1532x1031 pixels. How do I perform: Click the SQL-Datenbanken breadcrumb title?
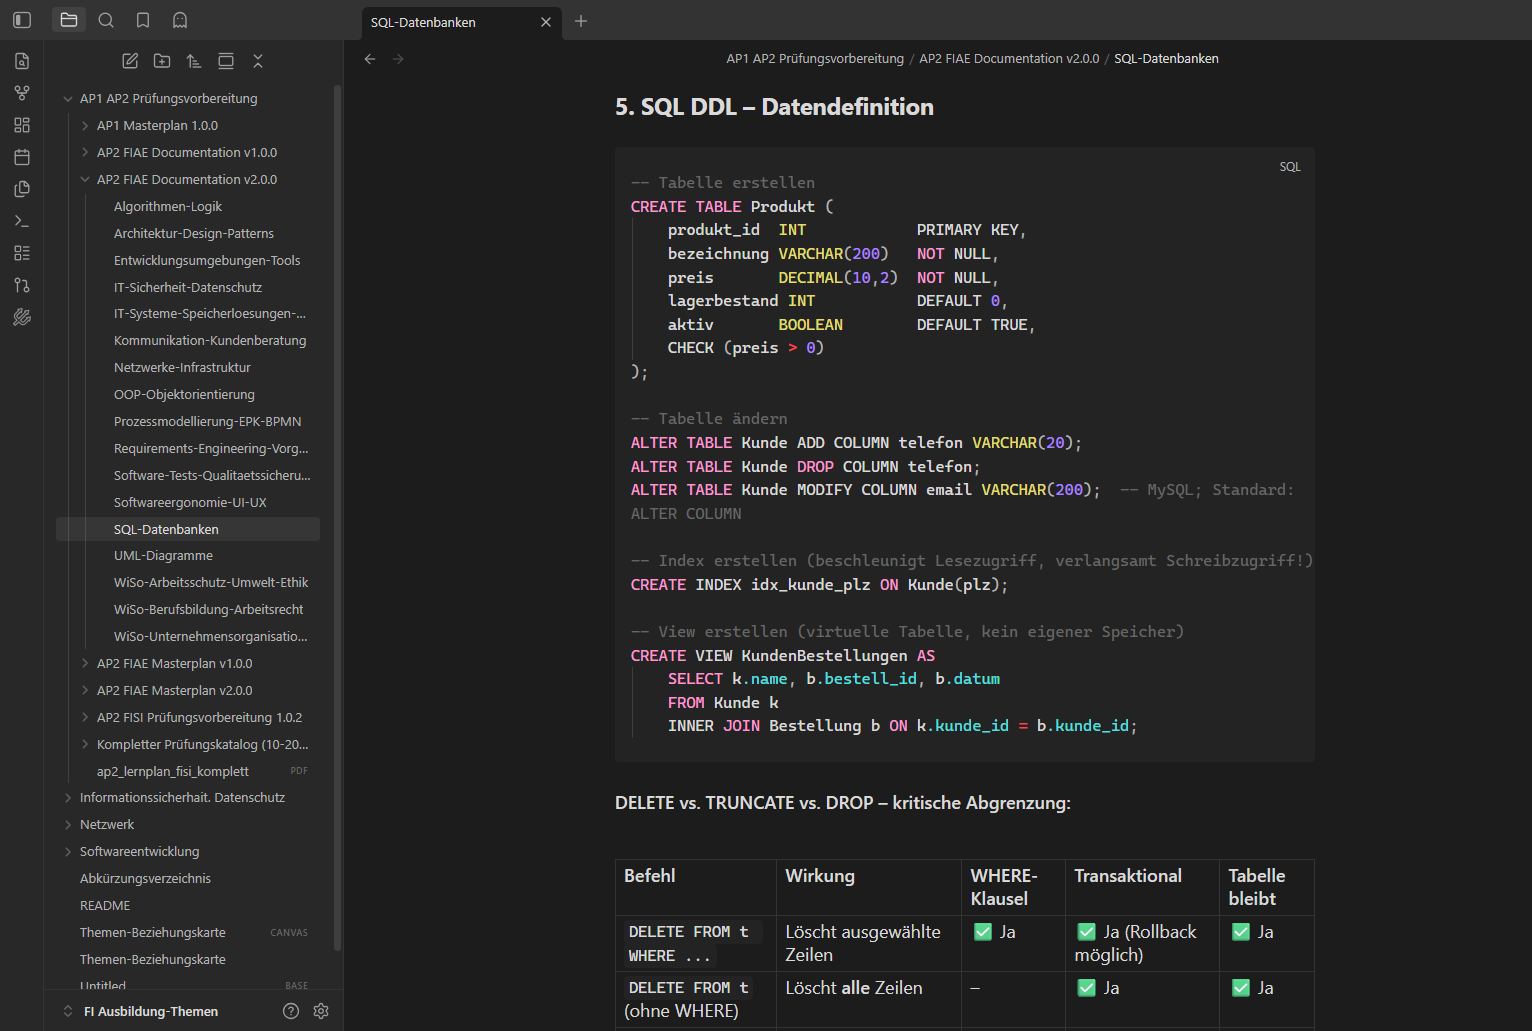pos(1166,59)
